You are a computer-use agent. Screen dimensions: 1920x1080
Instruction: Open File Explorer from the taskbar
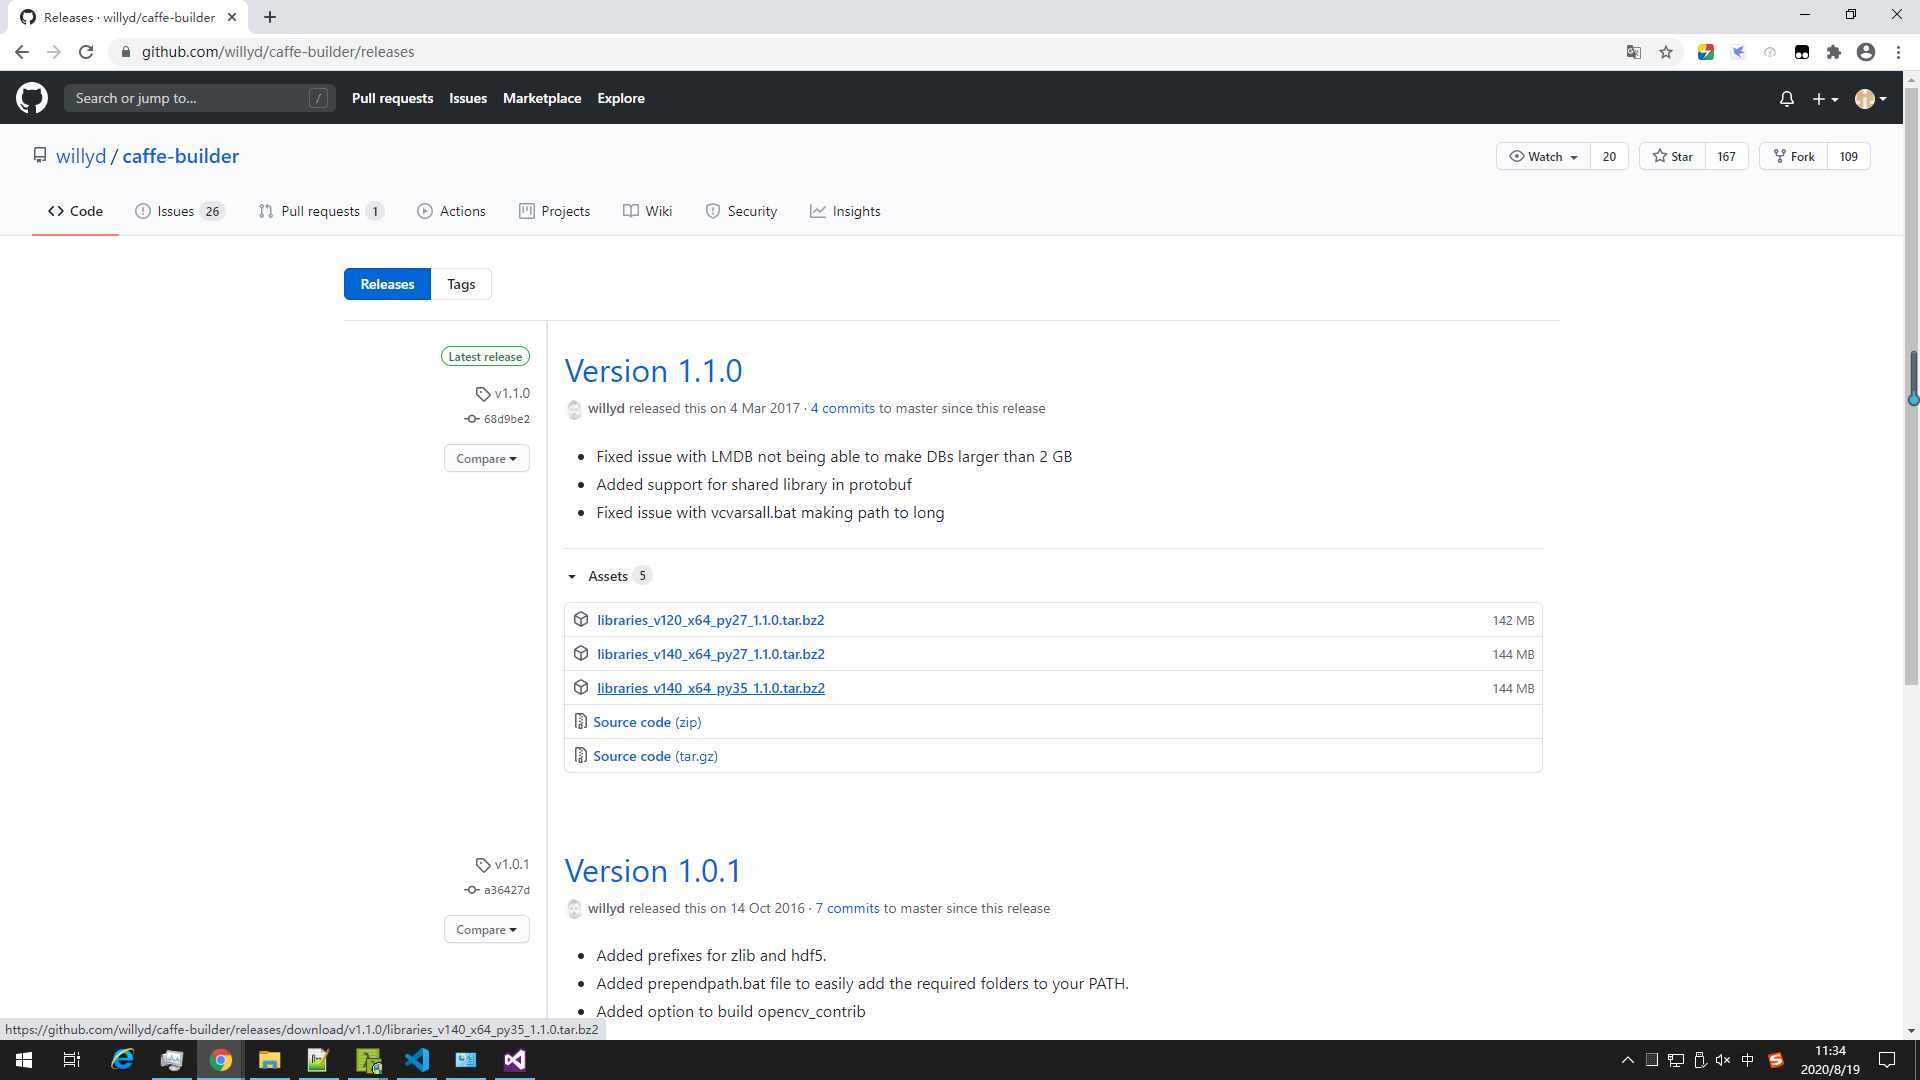pyautogui.click(x=270, y=1060)
